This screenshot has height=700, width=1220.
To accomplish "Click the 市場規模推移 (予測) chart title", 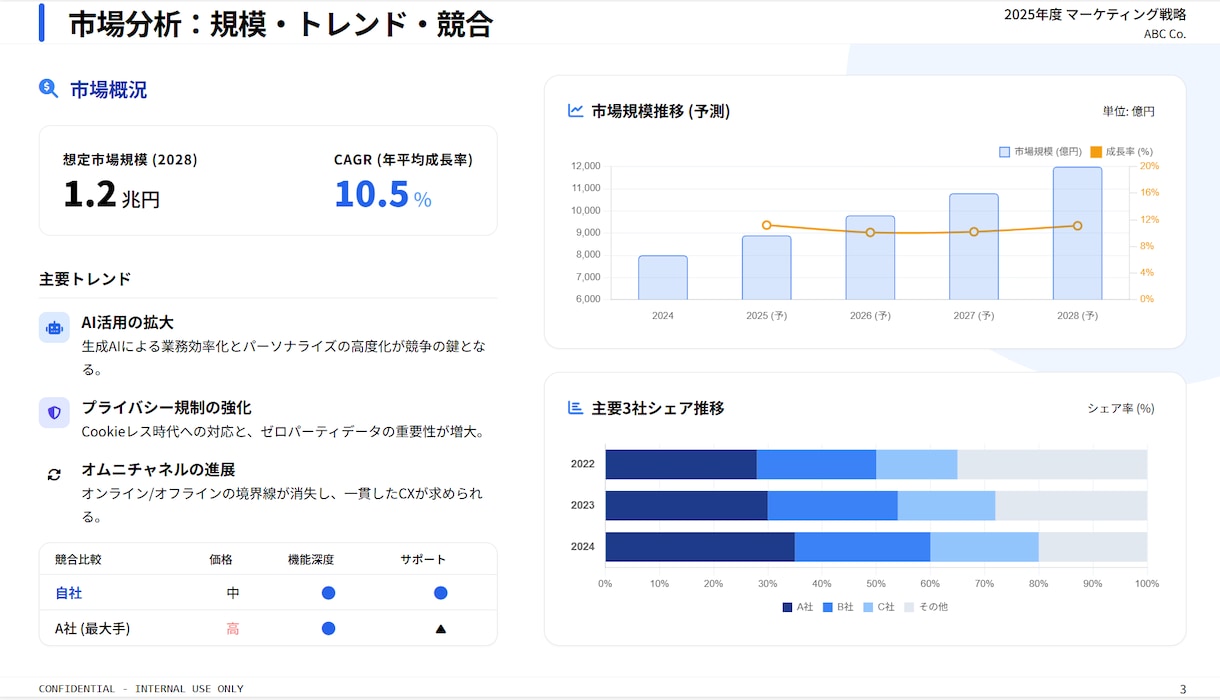I will (661, 111).
